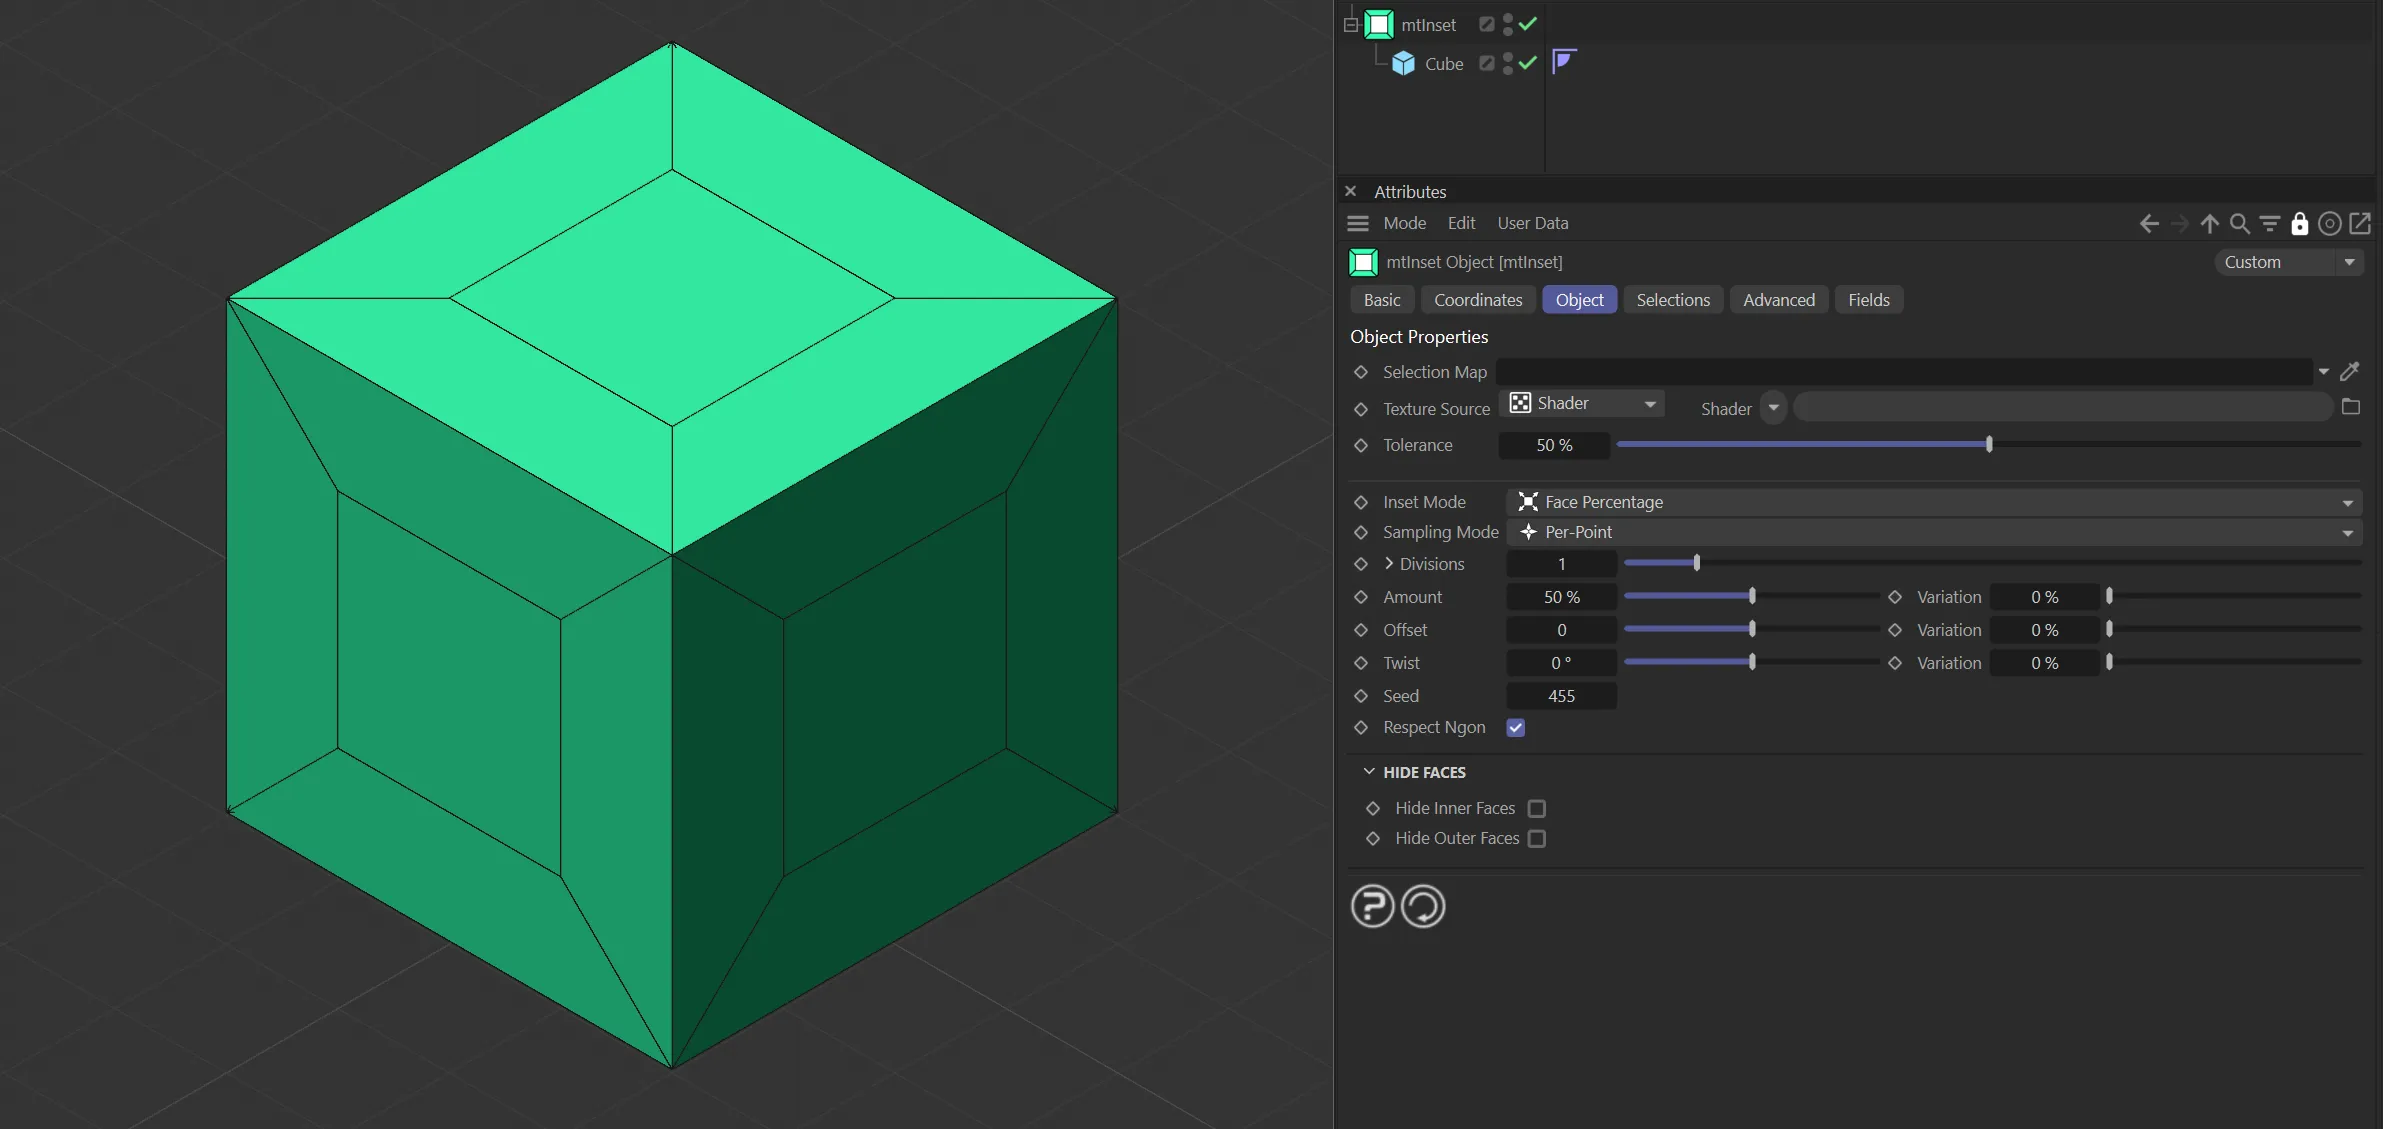Click the circular reset arrow icon
2383x1129 pixels.
pos(1423,906)
